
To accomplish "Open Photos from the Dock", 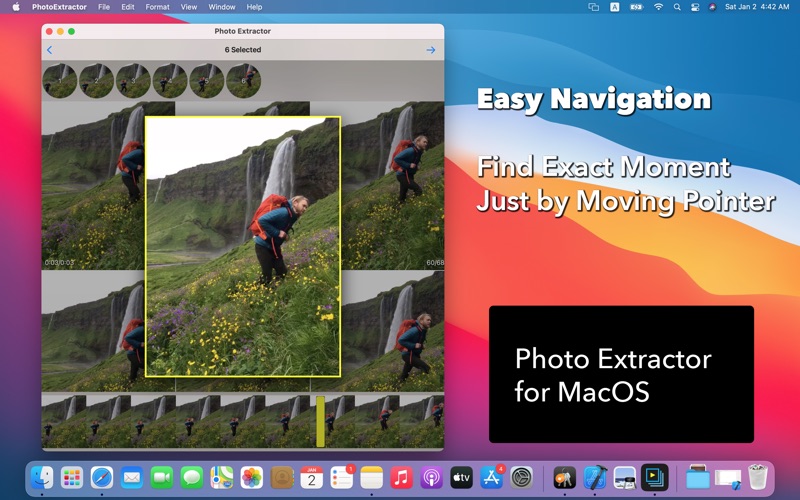I will tap(252, 478).
